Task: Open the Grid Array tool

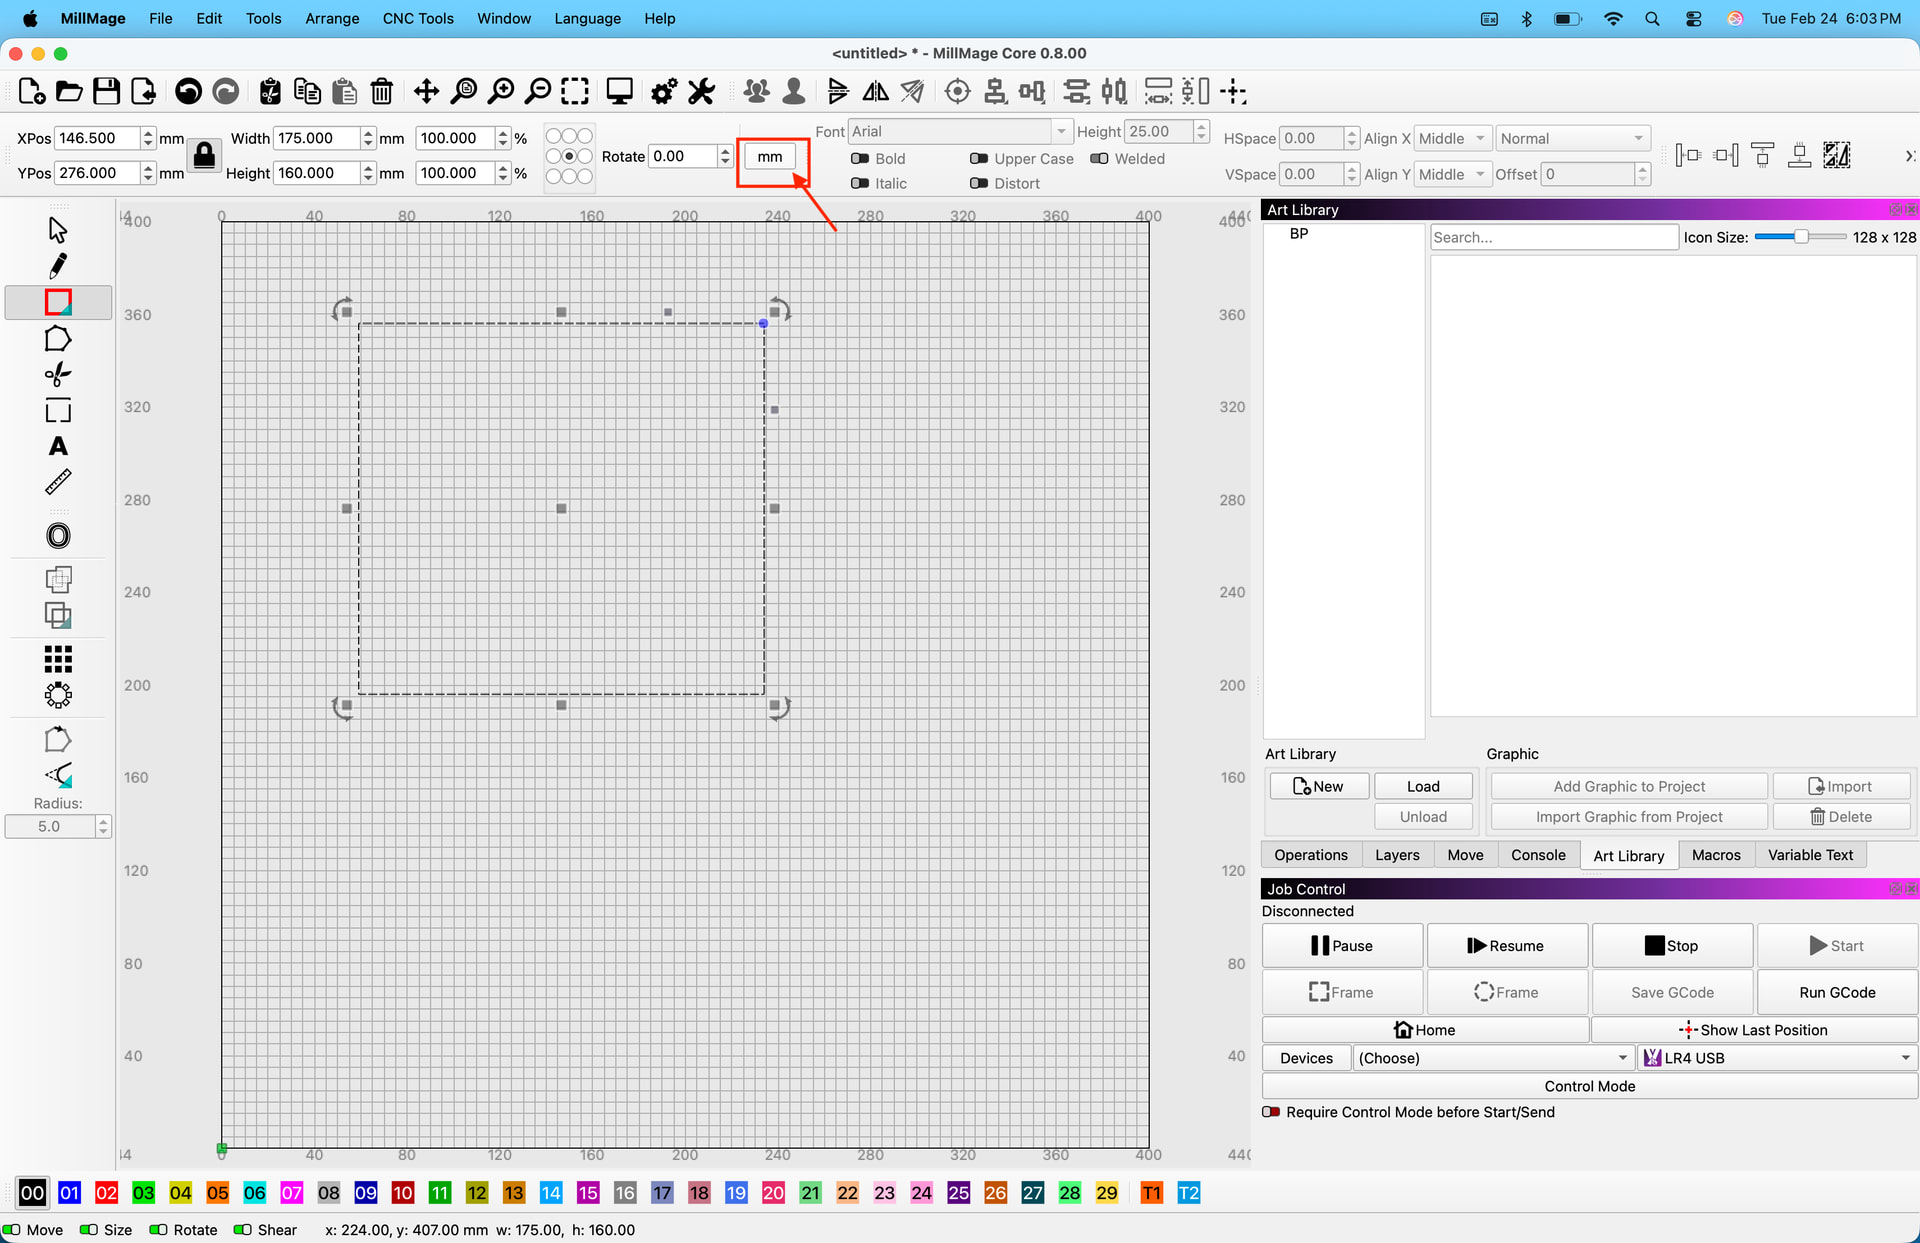Action: tap(58, 659)
